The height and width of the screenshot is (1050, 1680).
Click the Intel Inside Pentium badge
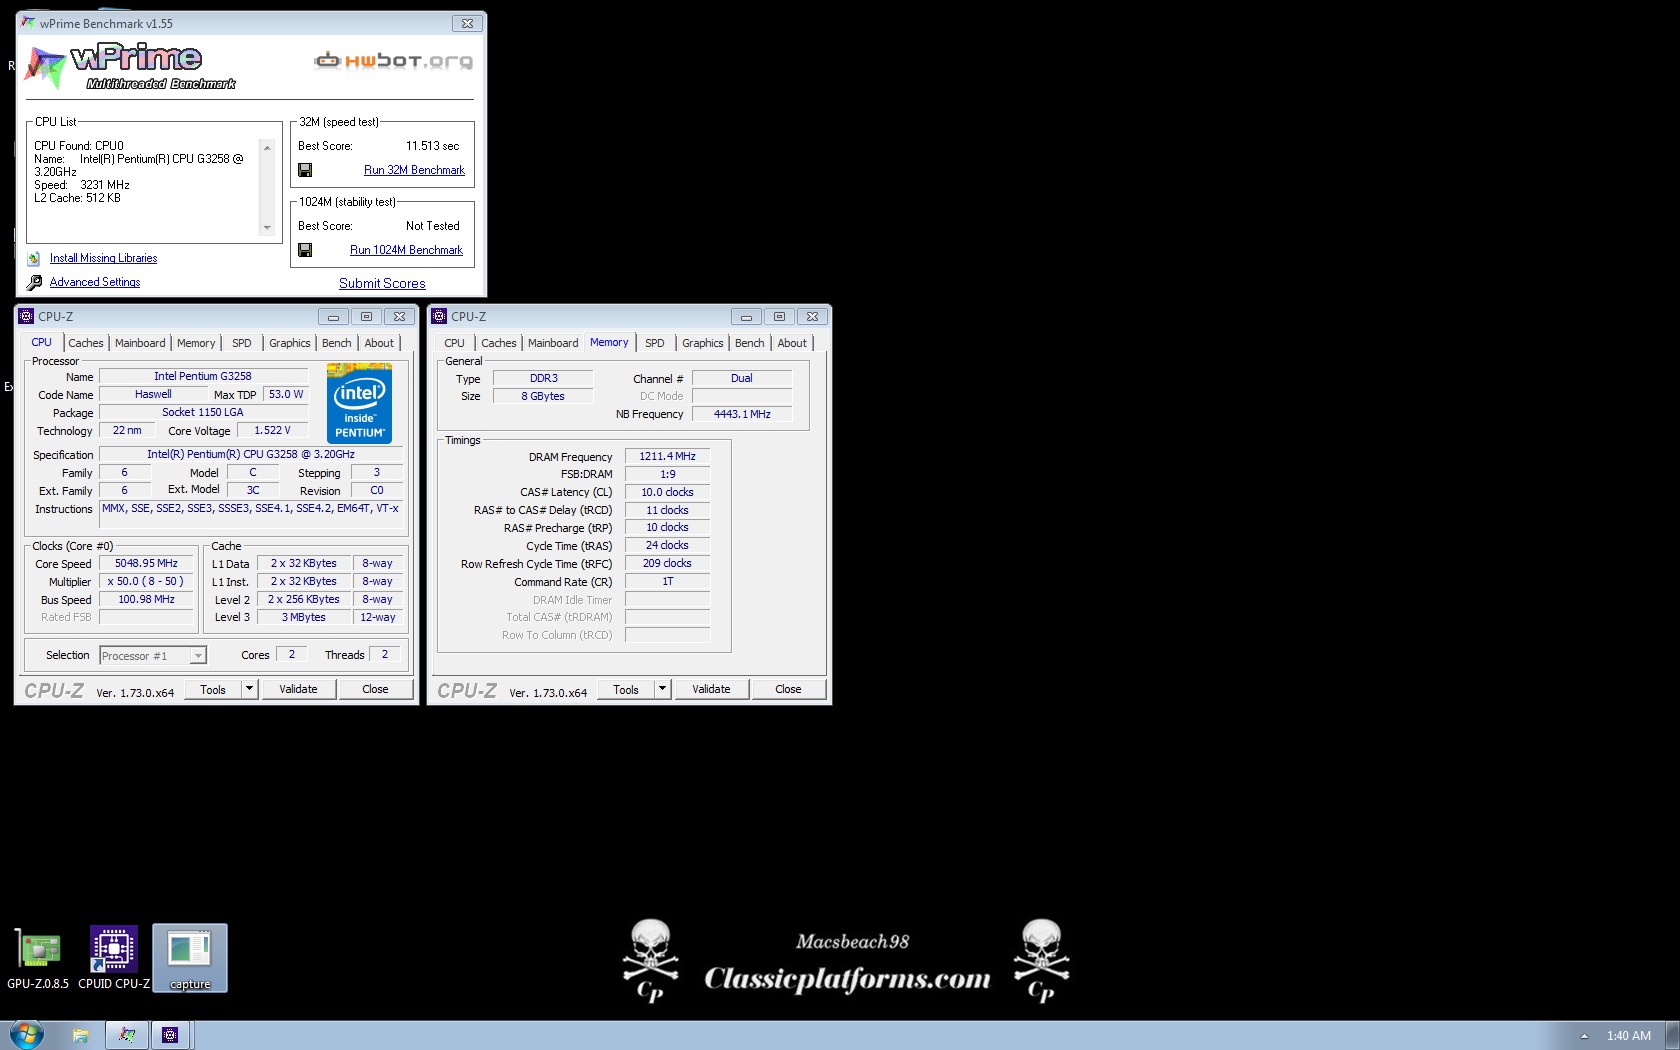(359, 404)
